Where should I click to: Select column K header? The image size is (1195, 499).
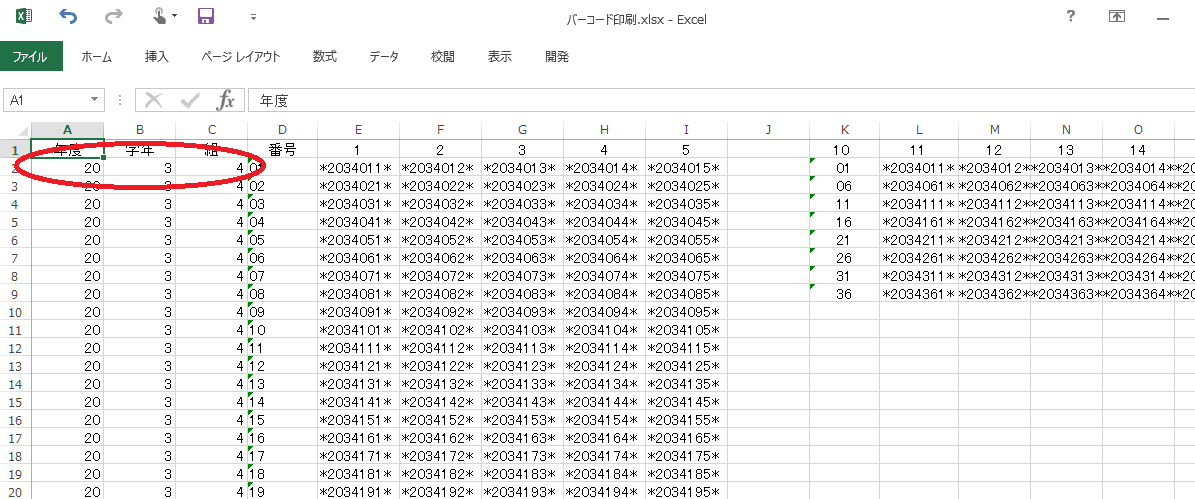click(844, 130)
